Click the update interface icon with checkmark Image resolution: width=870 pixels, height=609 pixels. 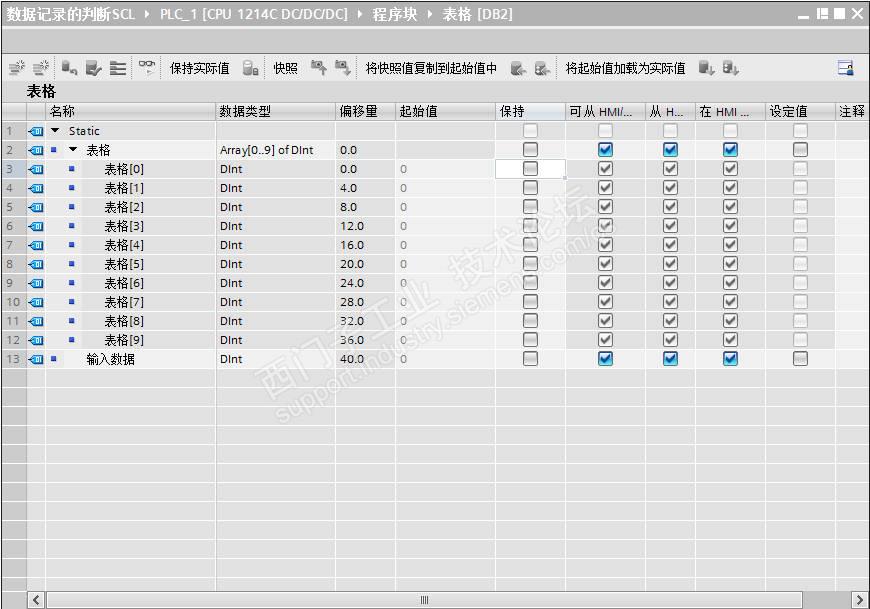pyautogui.click(x=93, y=68)
